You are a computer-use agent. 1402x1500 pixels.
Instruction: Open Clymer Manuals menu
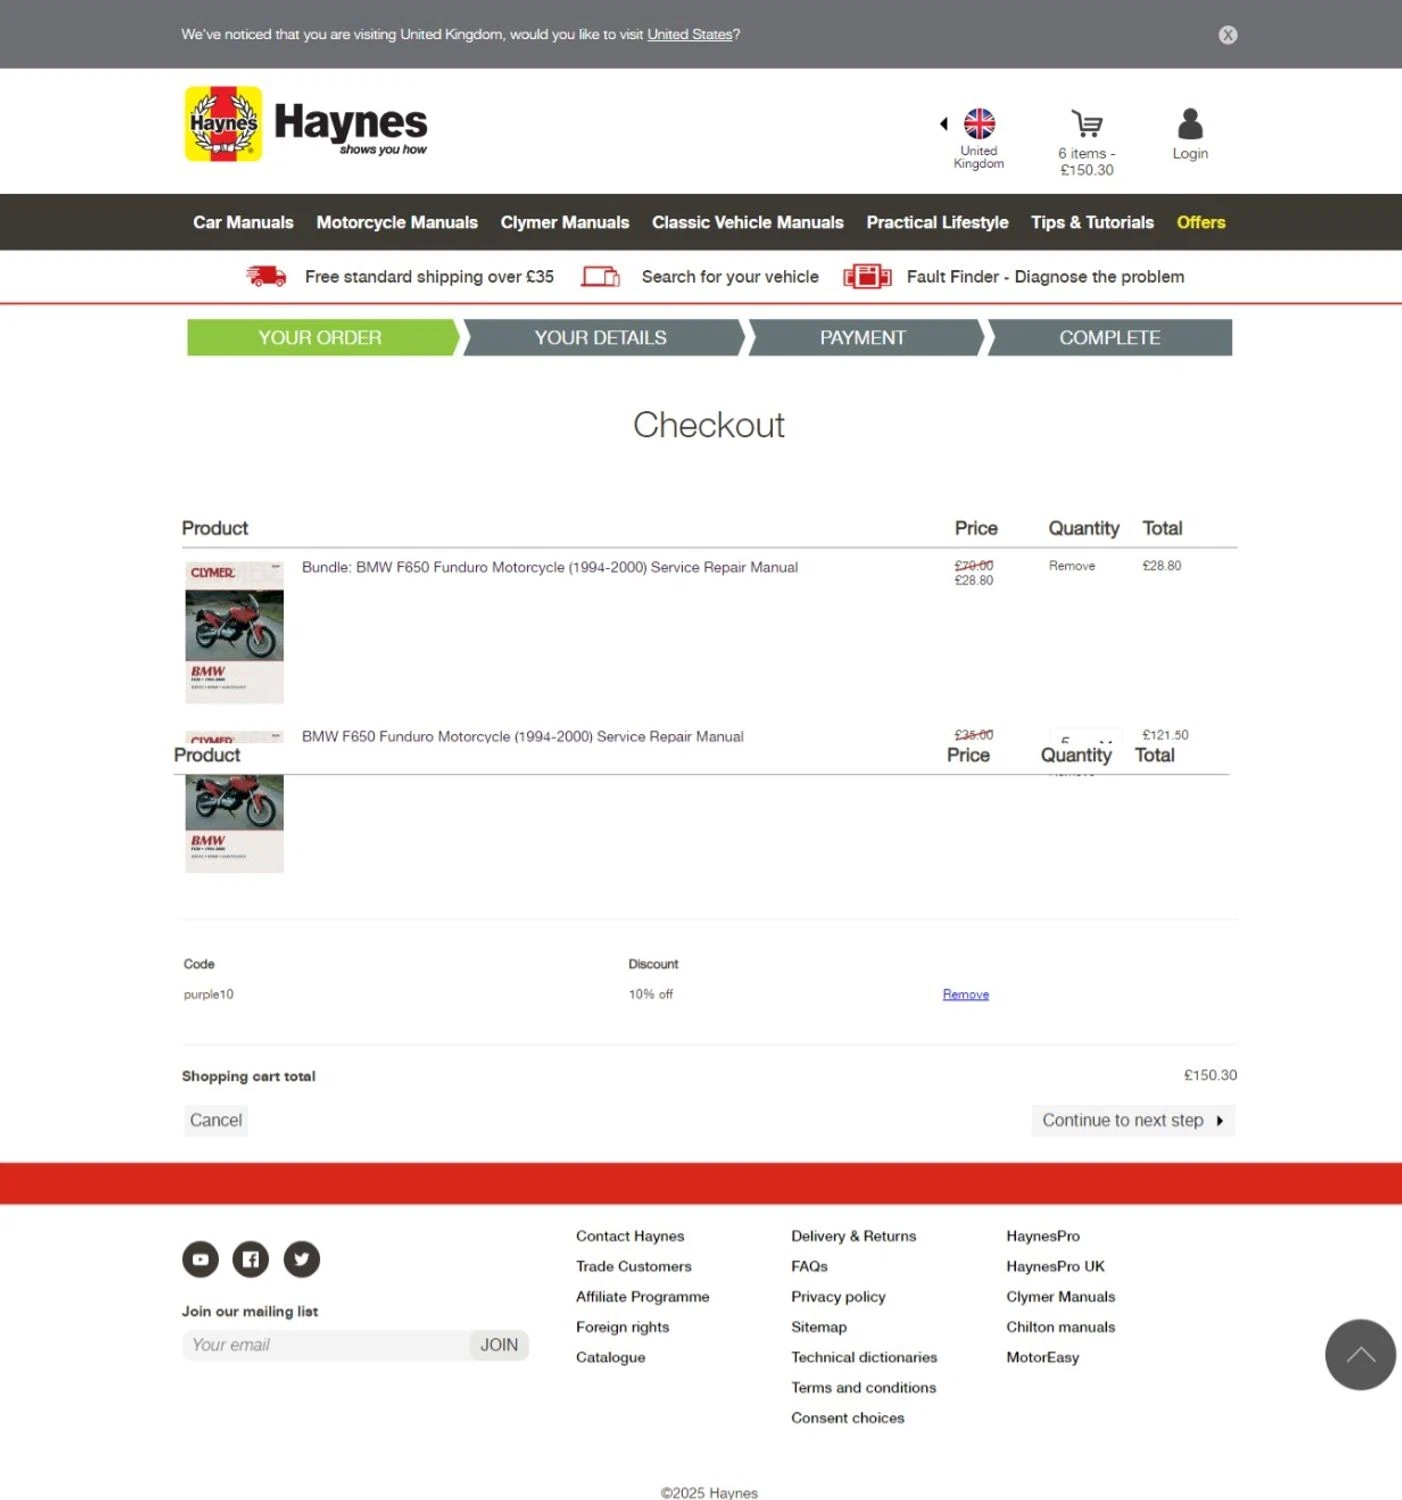565,222
